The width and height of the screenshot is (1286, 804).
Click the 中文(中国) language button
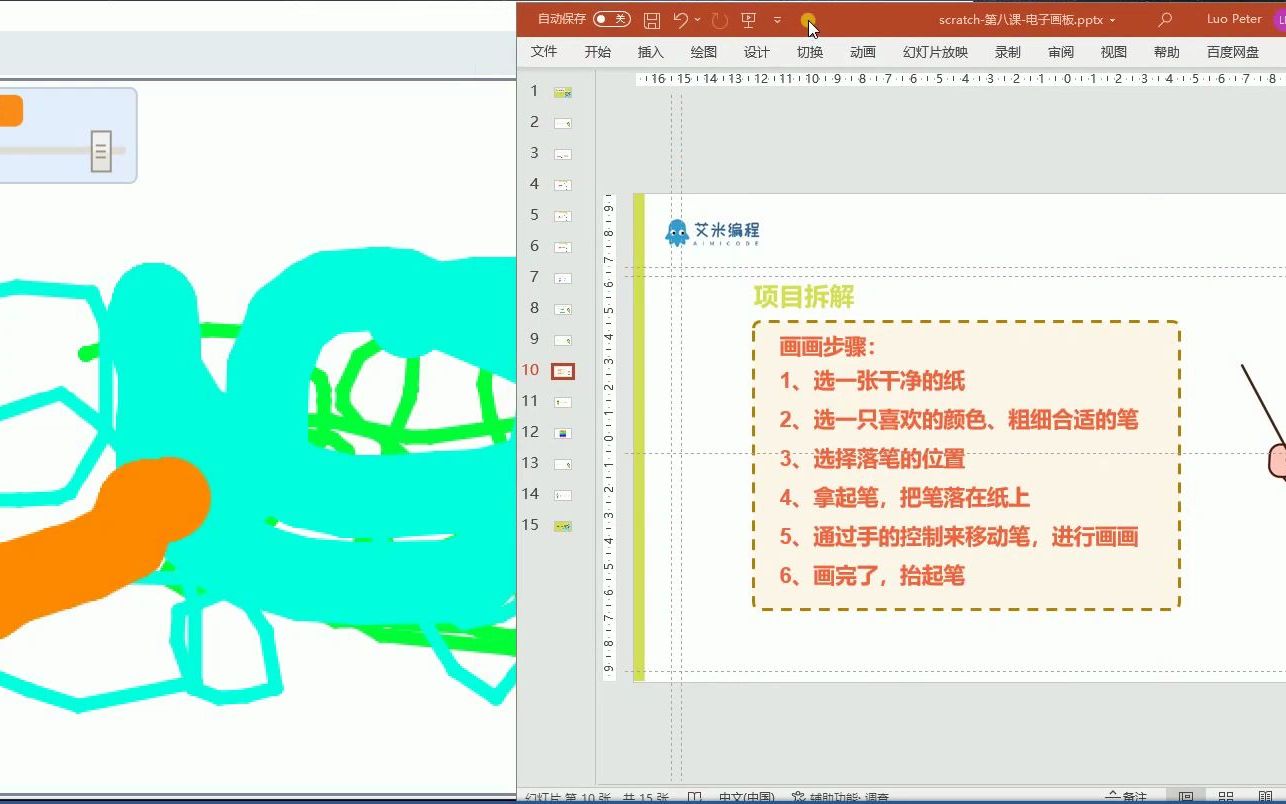(x=745, y=796)
